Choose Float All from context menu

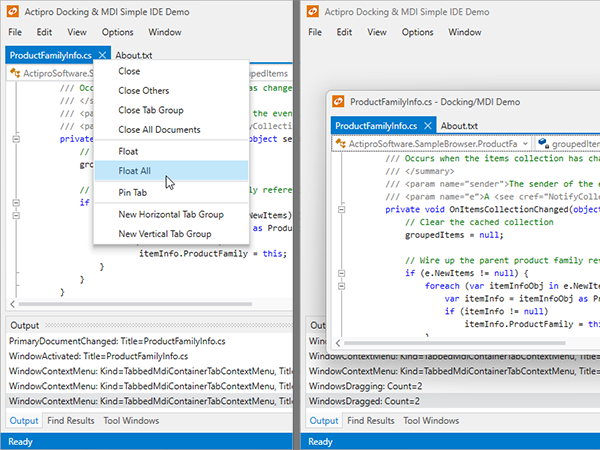pos(135,171)
